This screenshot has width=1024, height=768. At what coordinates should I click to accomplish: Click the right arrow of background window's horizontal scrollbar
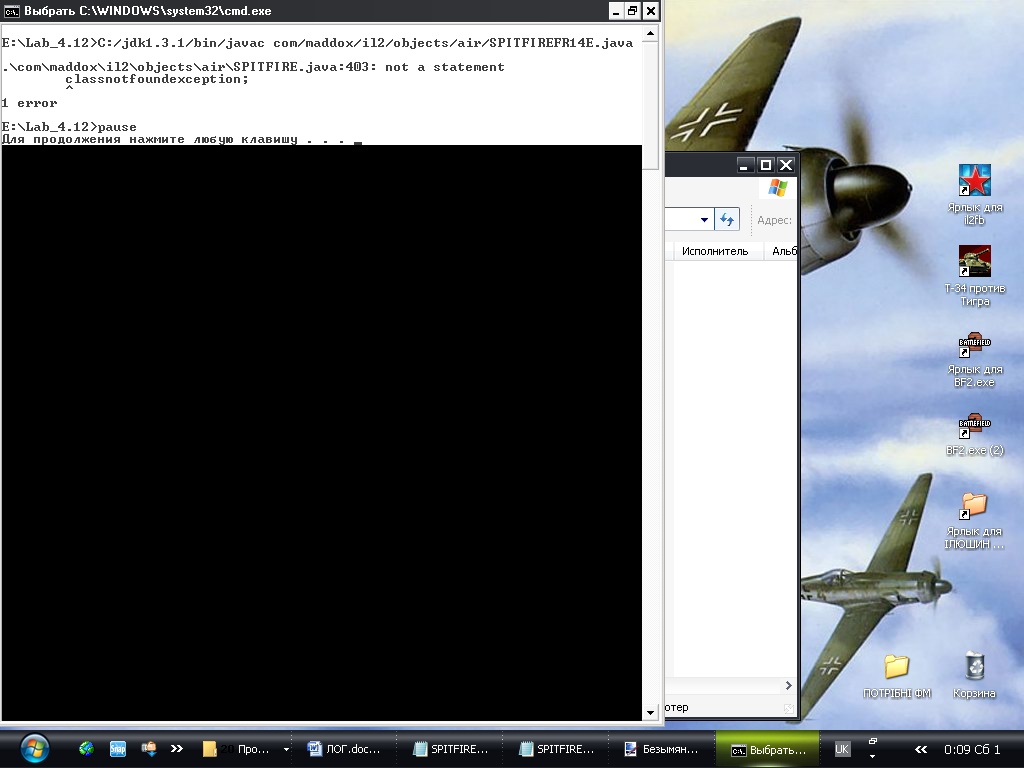click(x=788, y=685)
